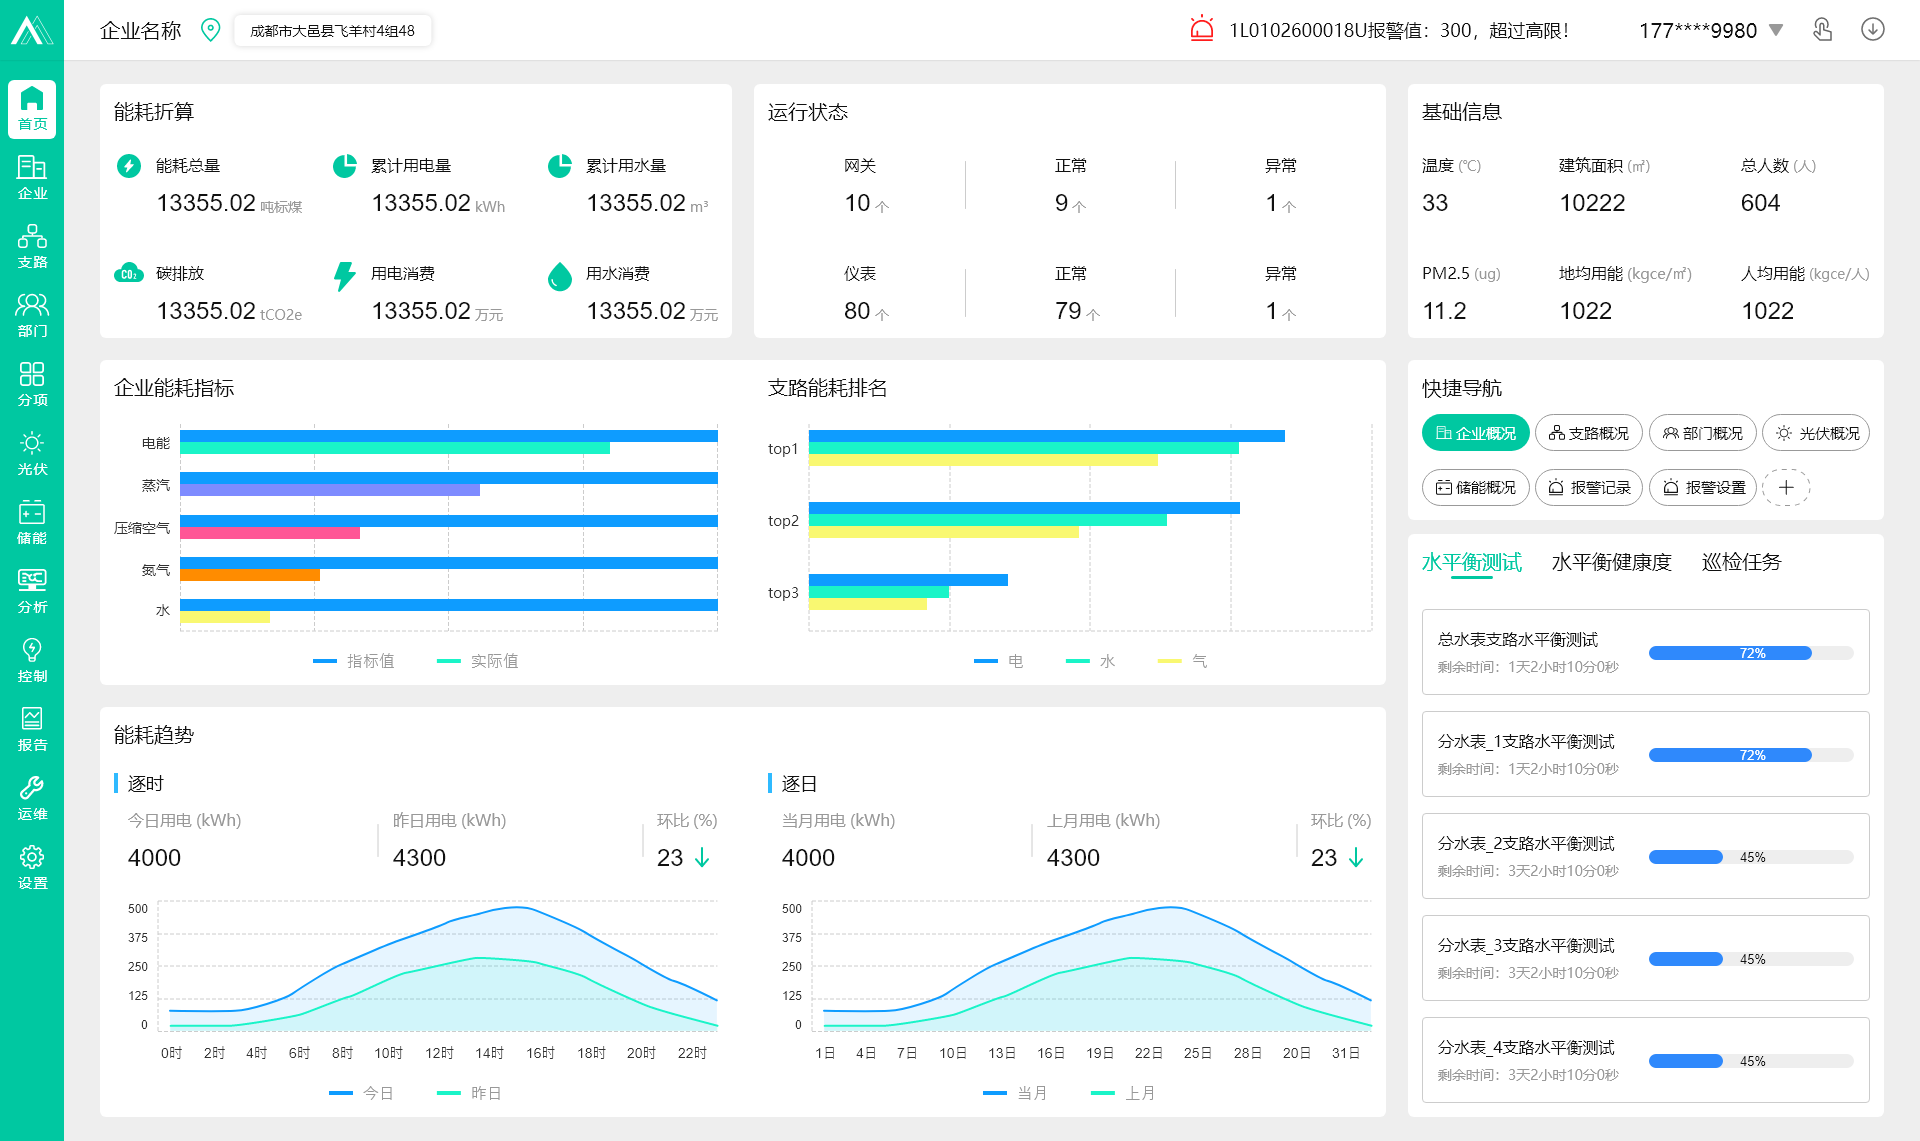Image resolution: width=1920 pixels, height=1141 pixels.
Task: Open the 分项 sub-item sidebar icon
Action: coord(32,384)
